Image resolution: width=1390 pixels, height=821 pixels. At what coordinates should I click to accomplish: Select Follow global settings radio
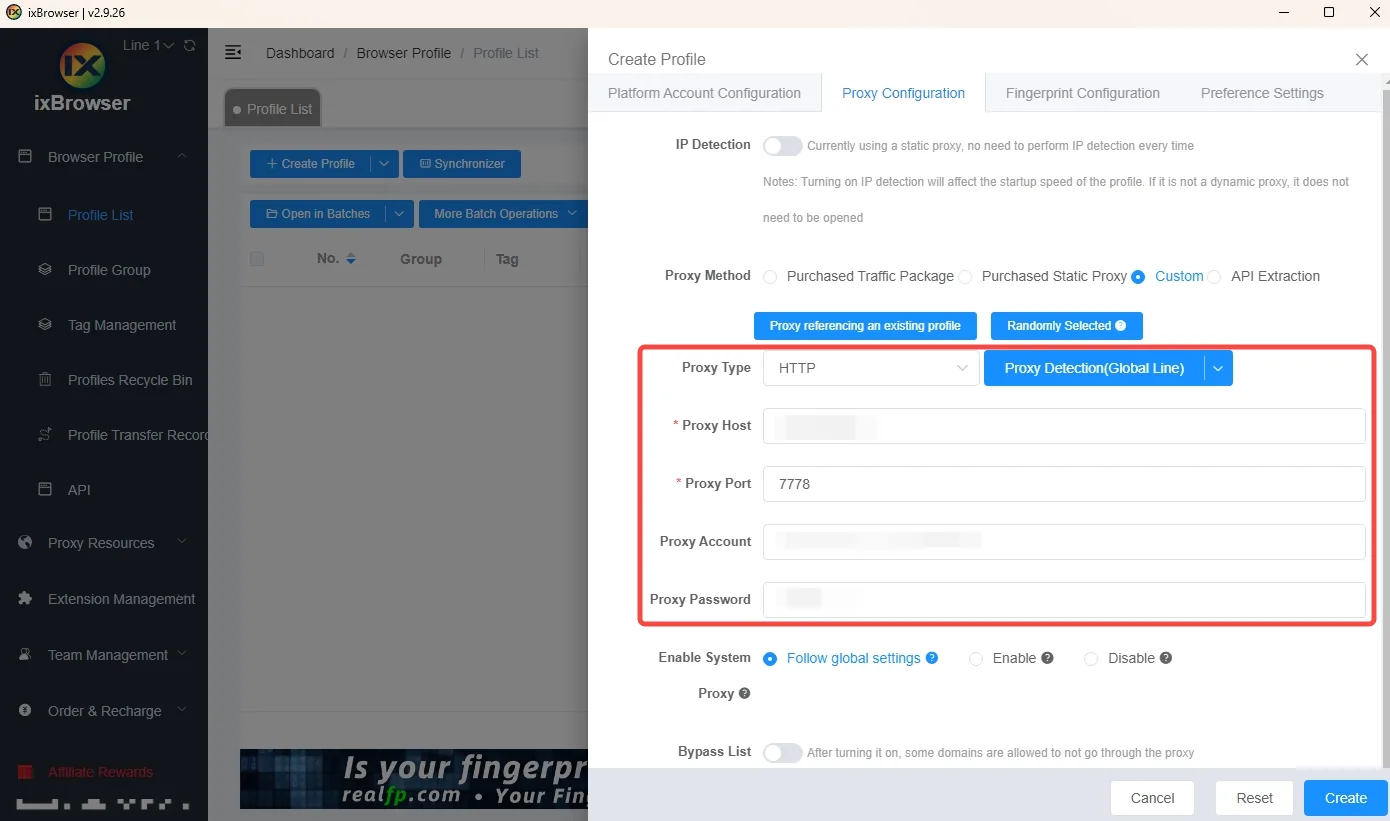pyautogui.click(x=770, y=659)
